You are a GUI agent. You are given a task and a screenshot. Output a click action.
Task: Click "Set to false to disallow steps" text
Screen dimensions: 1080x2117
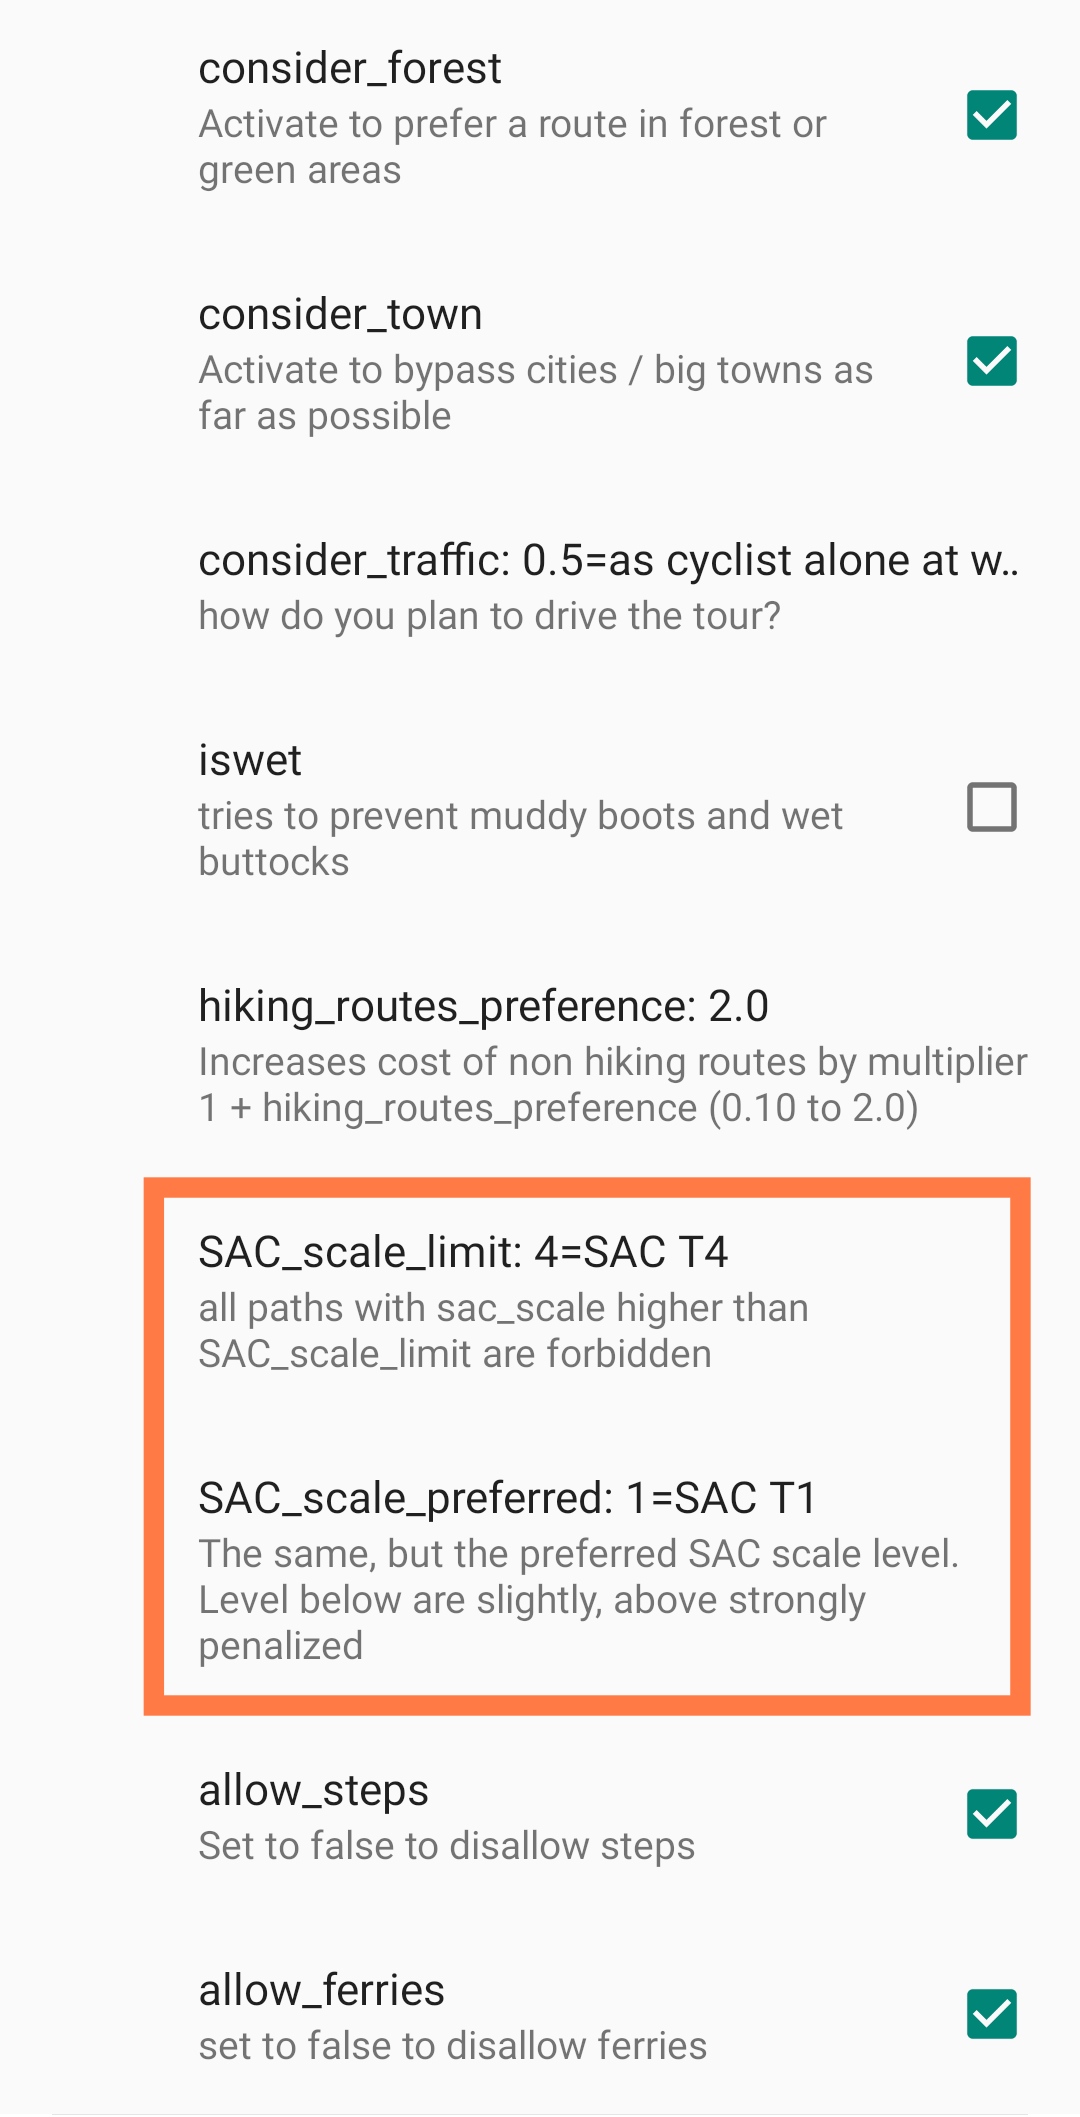coord(446,1847)
